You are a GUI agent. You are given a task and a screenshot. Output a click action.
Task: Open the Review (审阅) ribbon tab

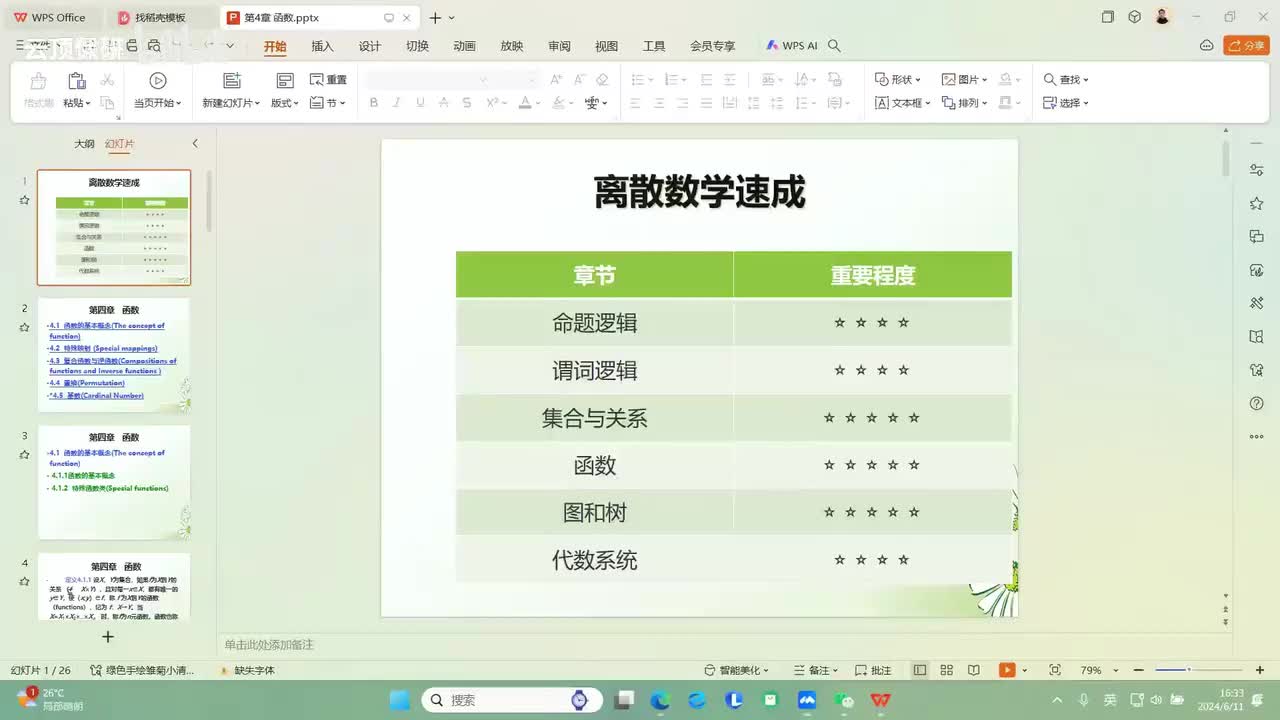point(559,46)
